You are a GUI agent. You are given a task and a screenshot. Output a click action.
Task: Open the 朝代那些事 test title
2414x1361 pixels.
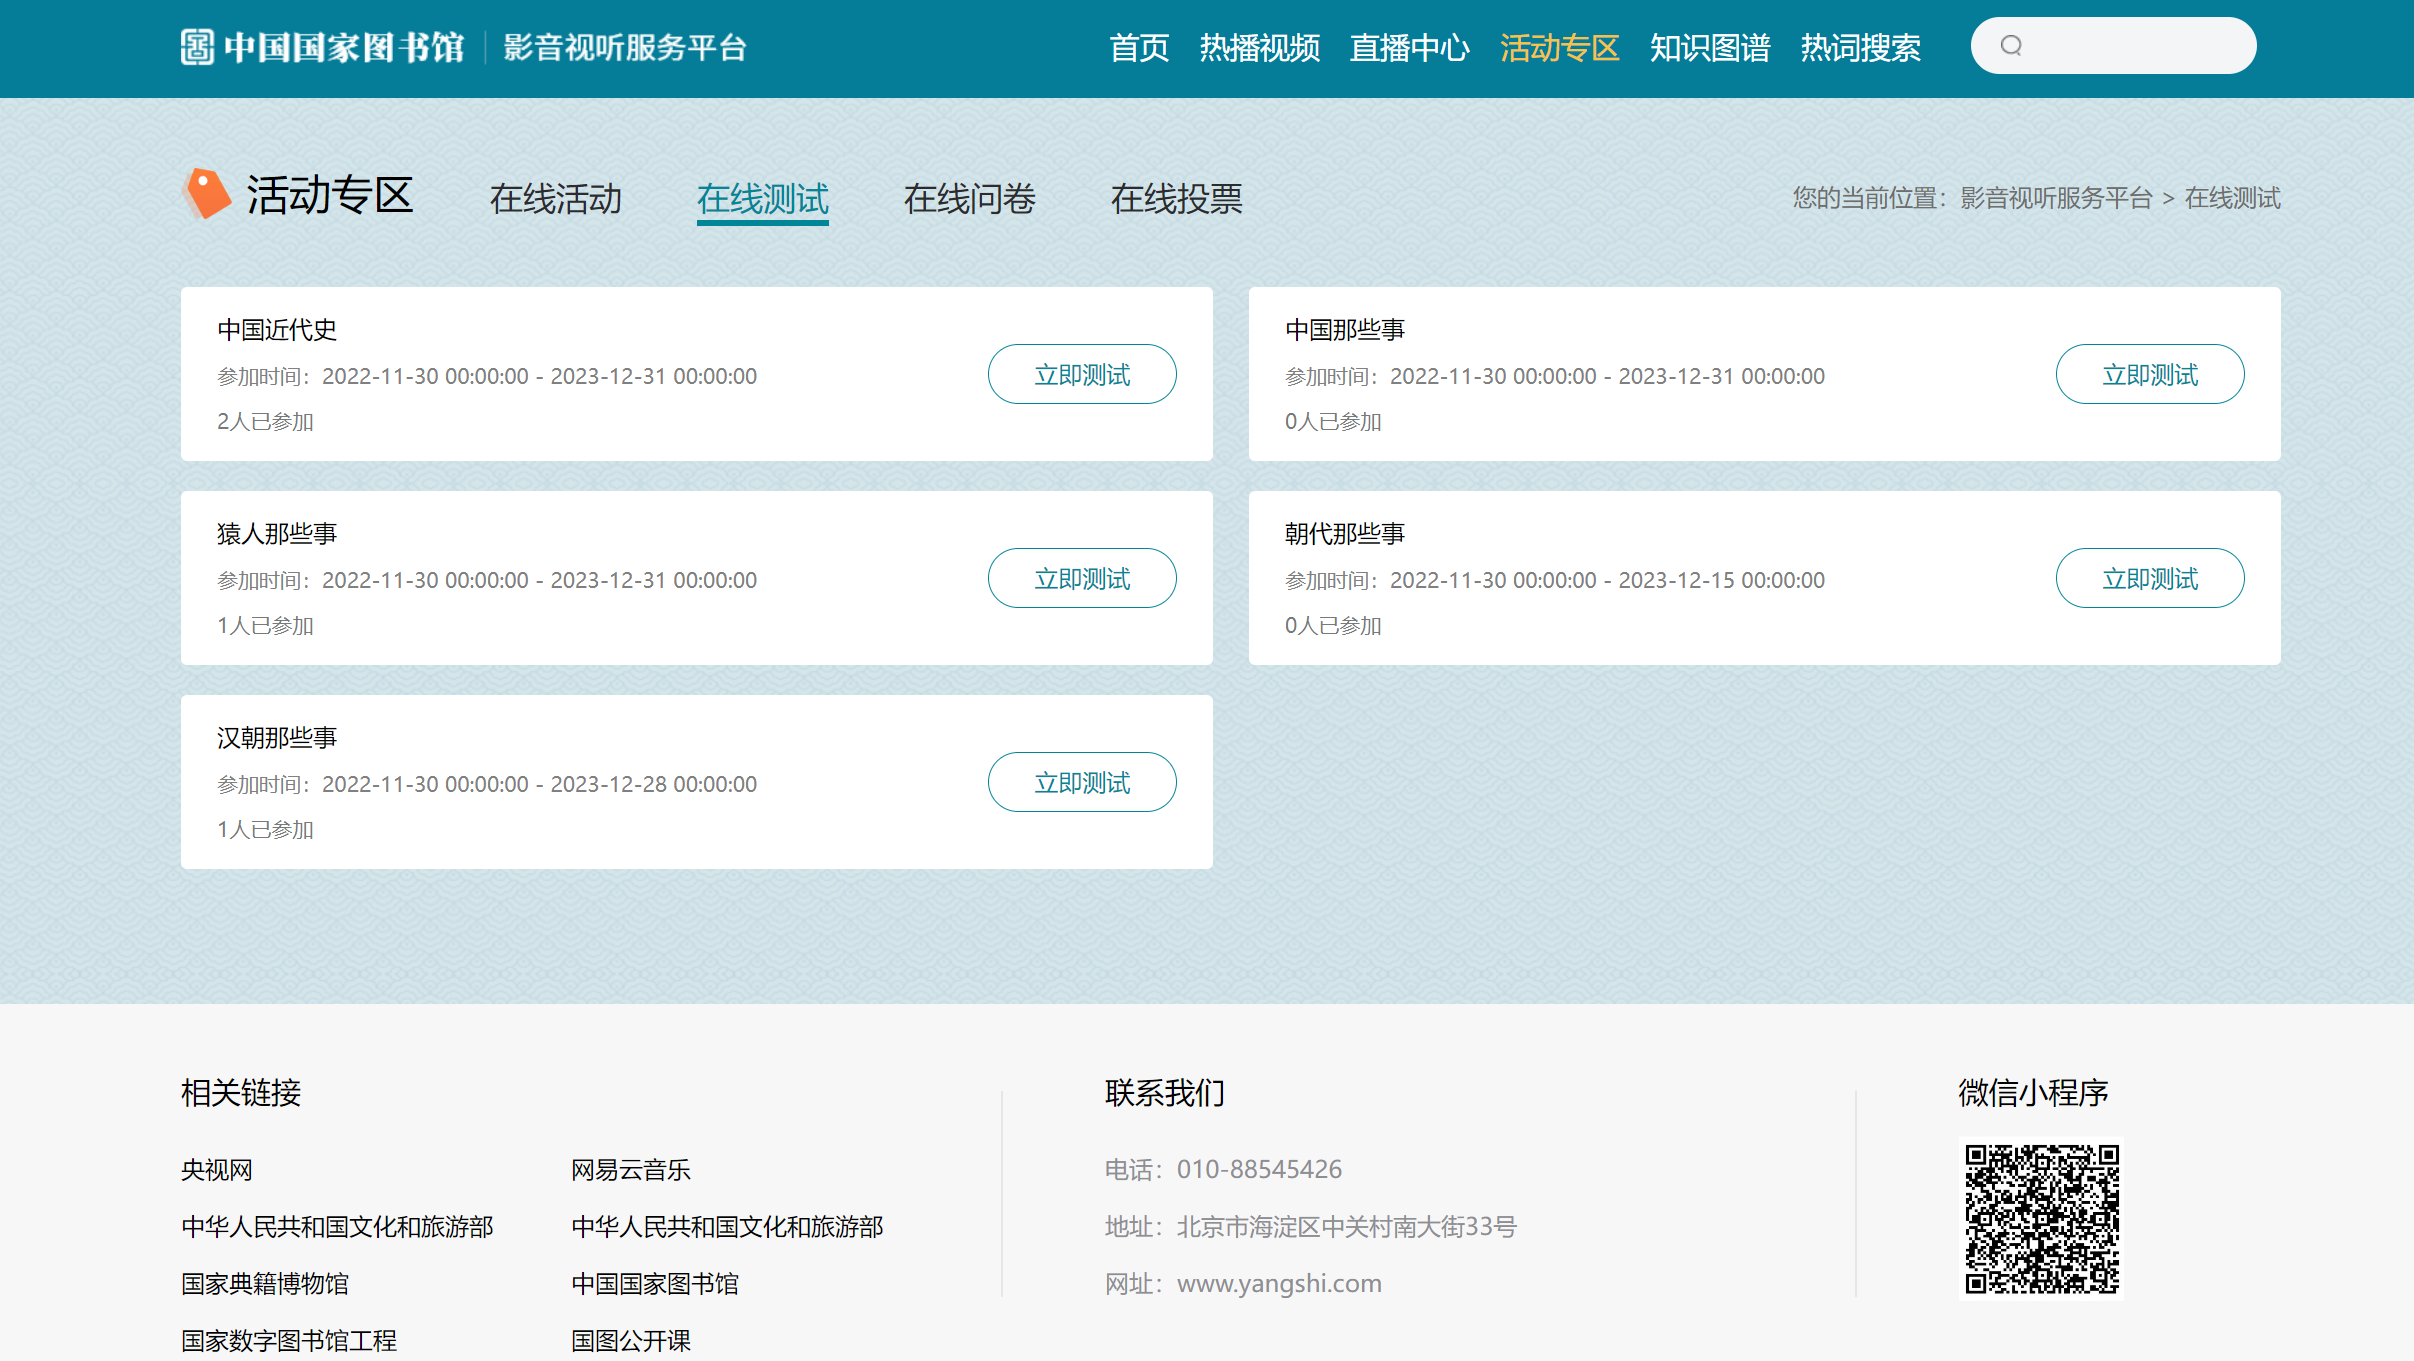[1345, 534]
